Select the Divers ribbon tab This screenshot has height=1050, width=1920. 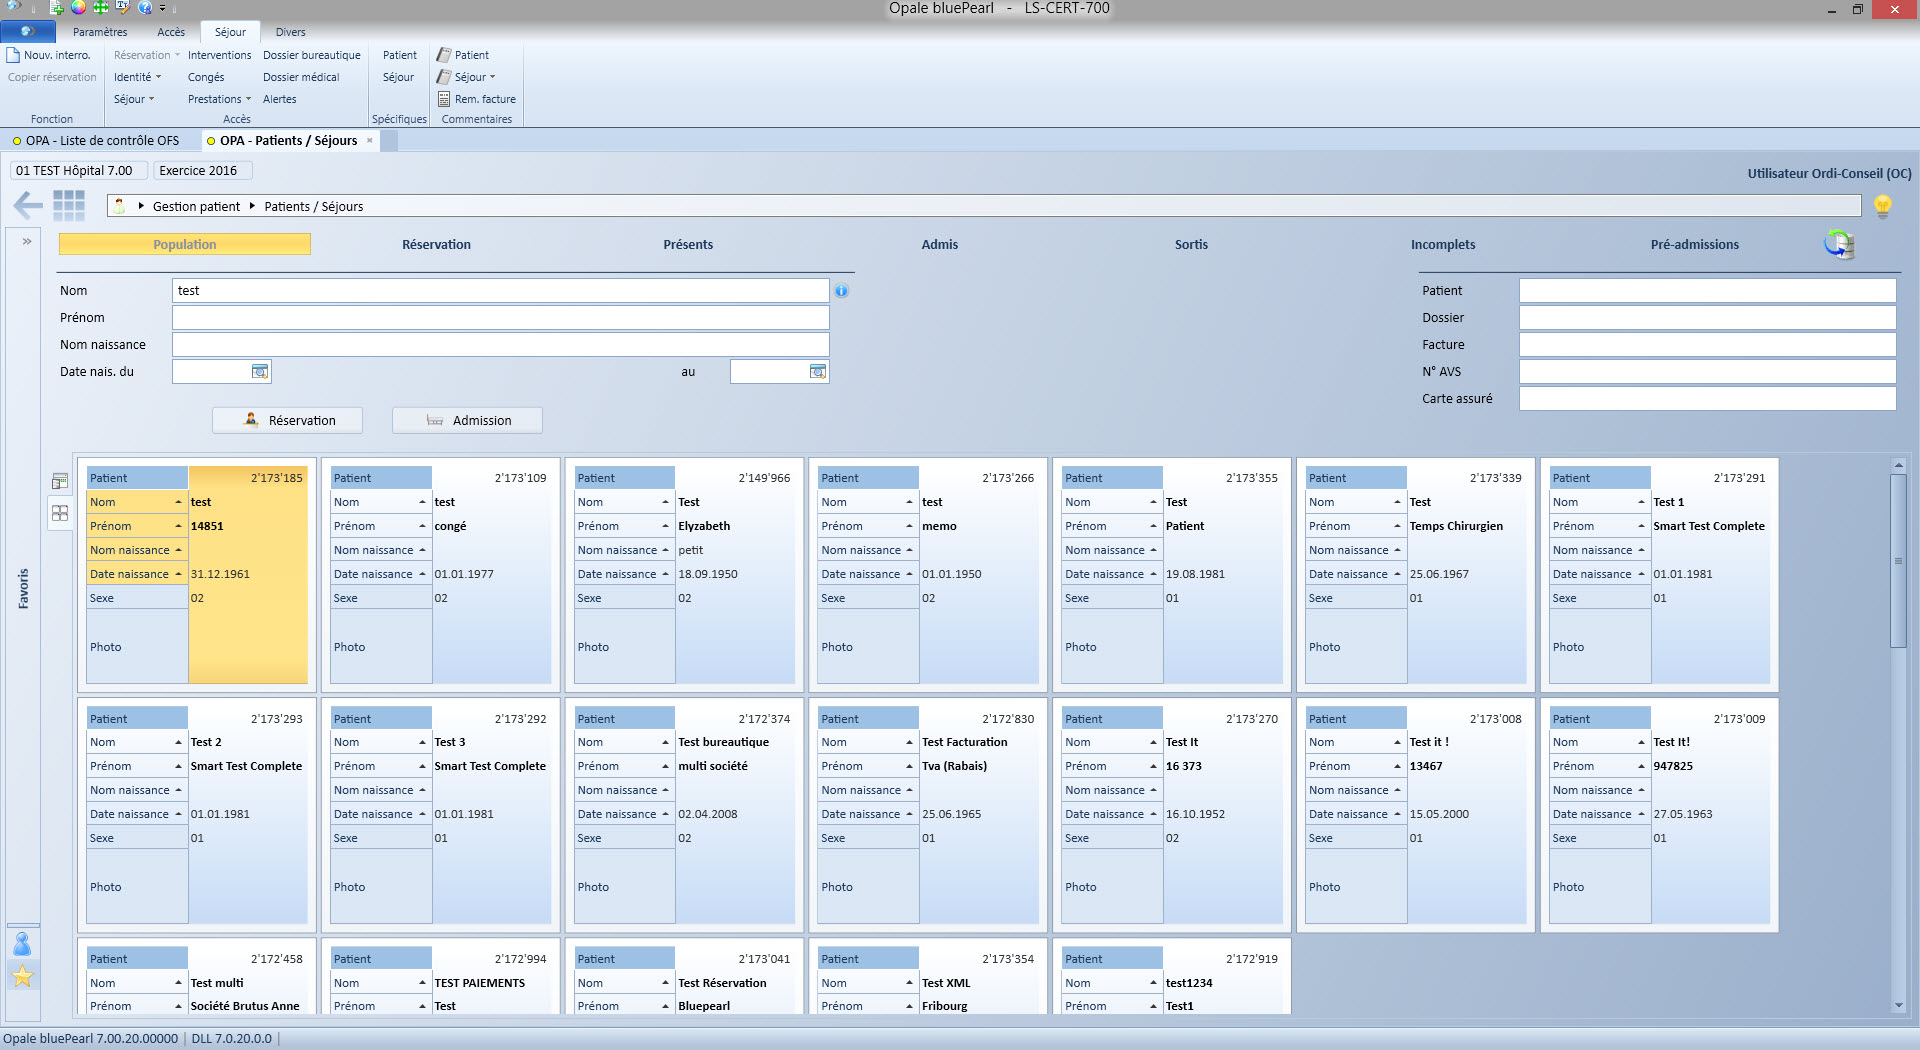291,32
